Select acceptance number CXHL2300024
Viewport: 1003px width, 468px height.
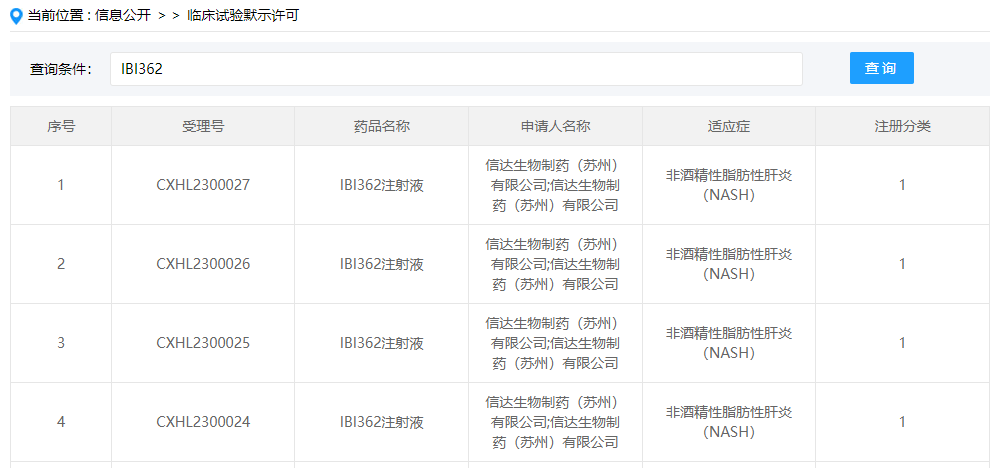tap(203, 422)
